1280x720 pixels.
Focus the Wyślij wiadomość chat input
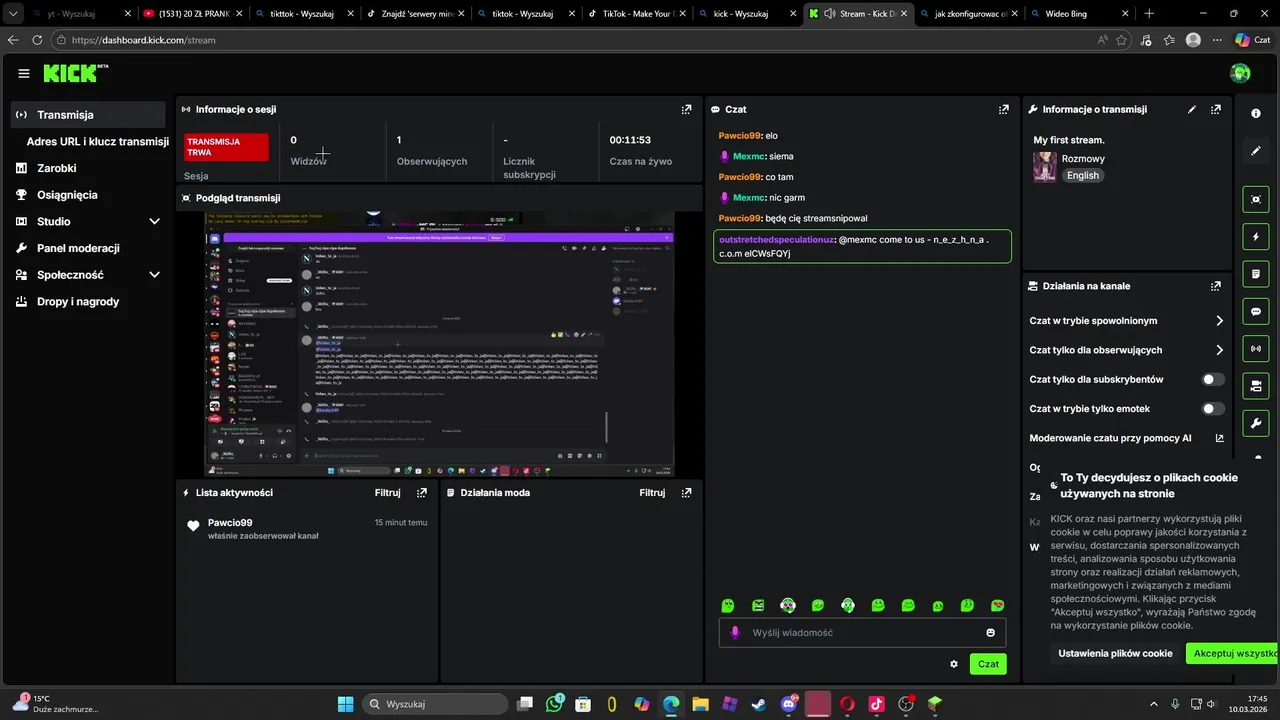pos(862,633)
